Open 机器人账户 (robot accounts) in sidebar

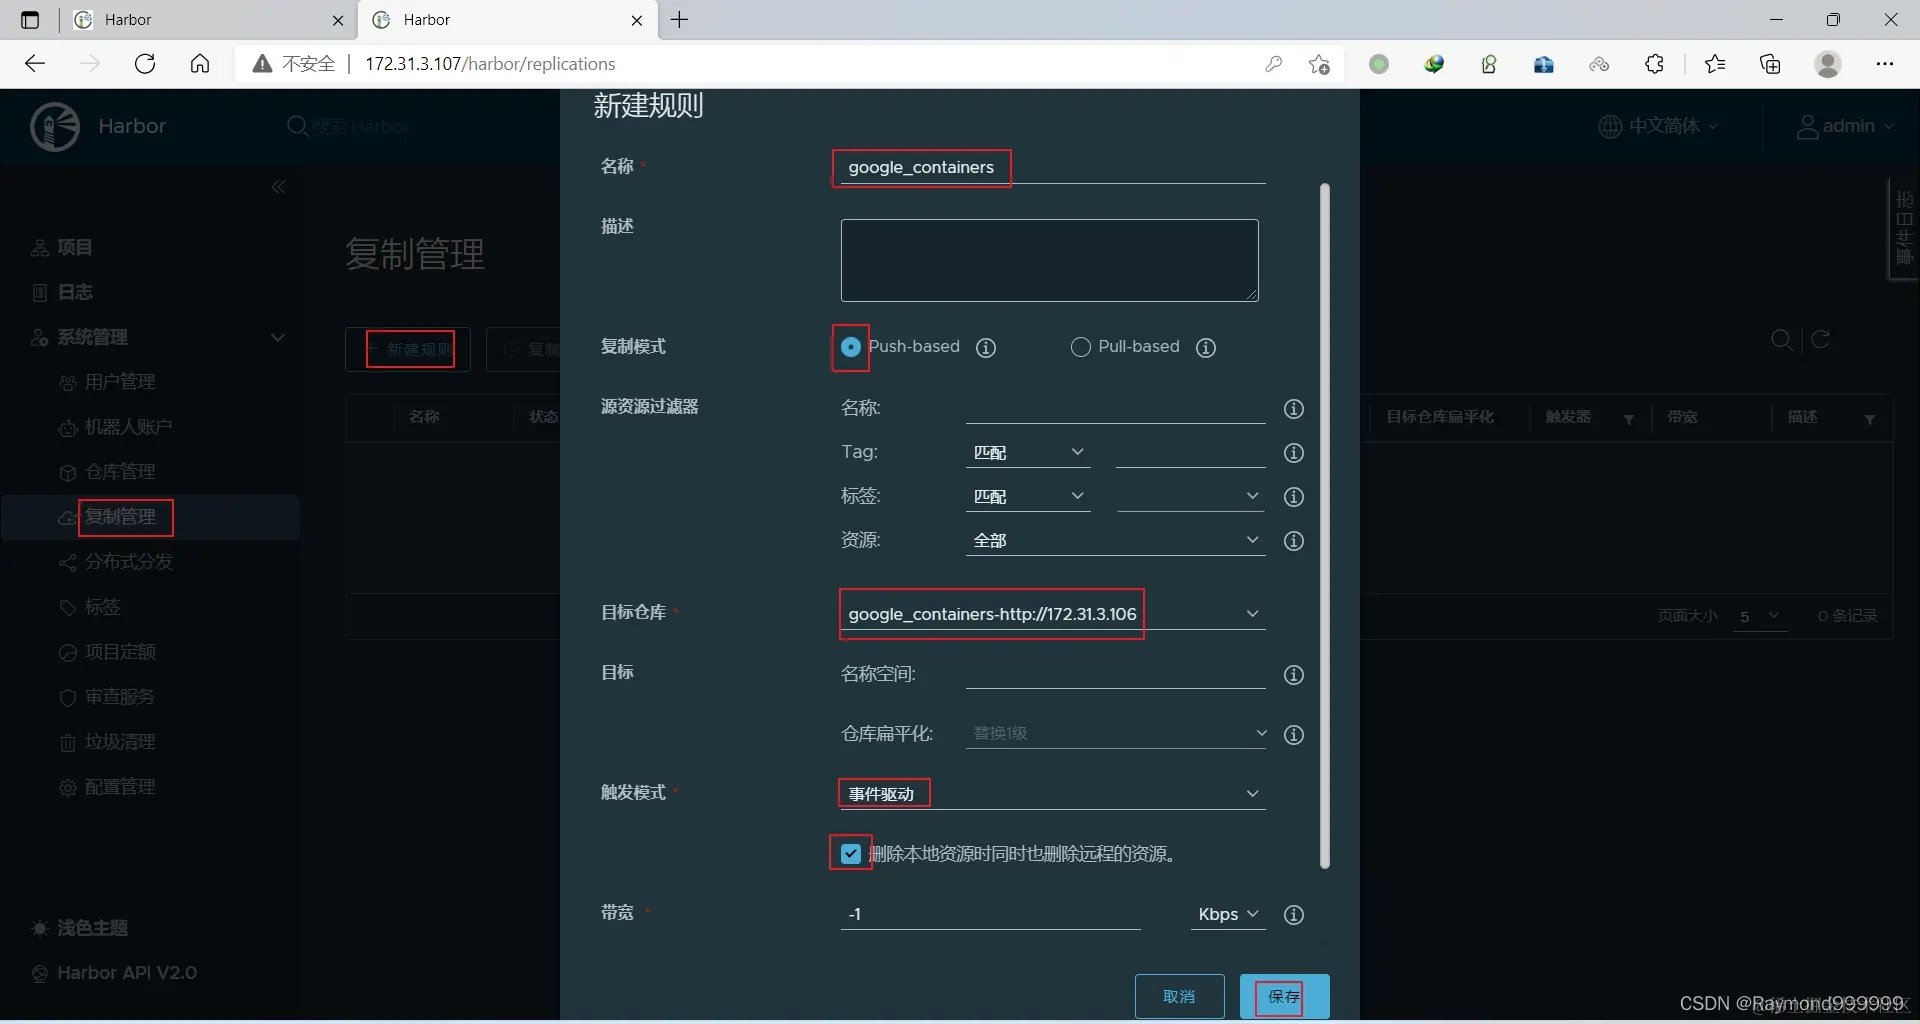coord(126,427)
